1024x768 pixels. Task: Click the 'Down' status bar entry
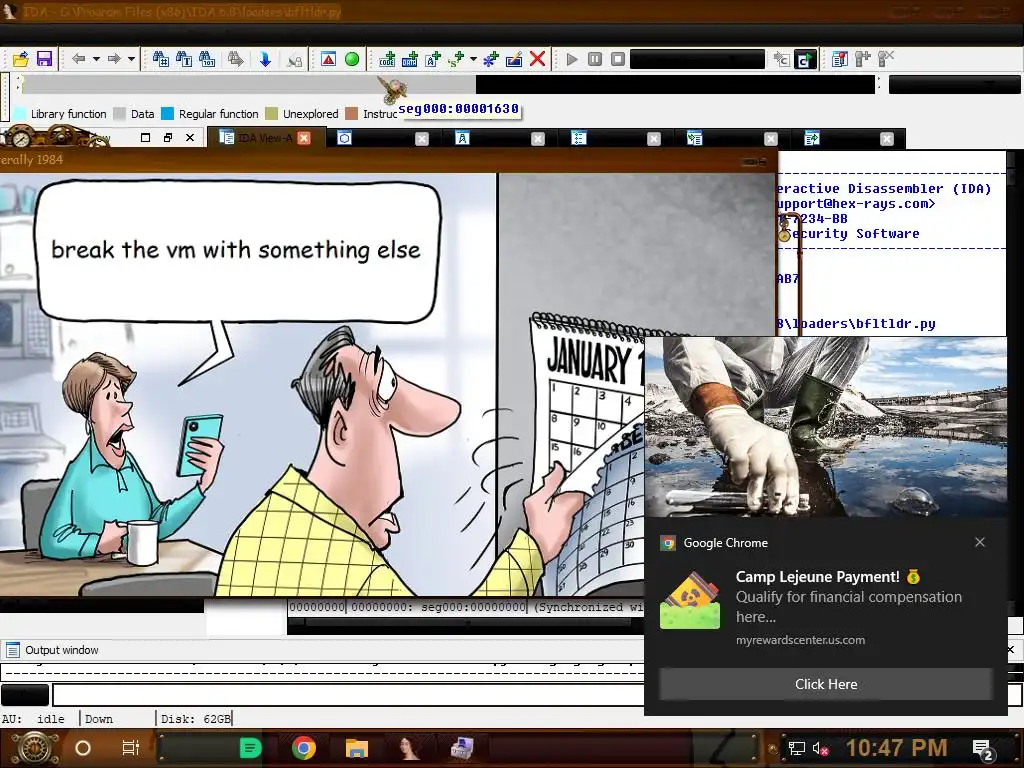pos(99,718)
